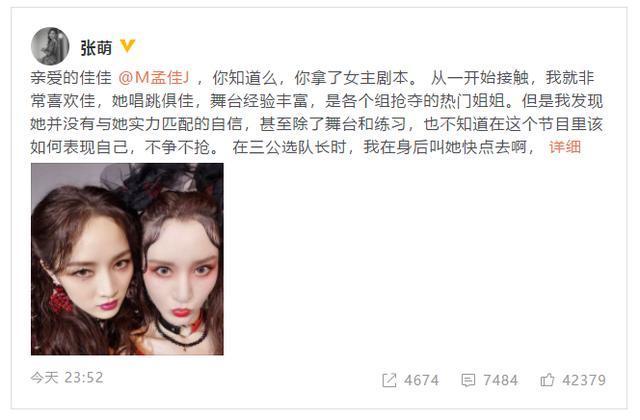Viewport: 640px width, 420px height.
Task: Expand the full post via 详细
Action: click(x=565, y=147)
